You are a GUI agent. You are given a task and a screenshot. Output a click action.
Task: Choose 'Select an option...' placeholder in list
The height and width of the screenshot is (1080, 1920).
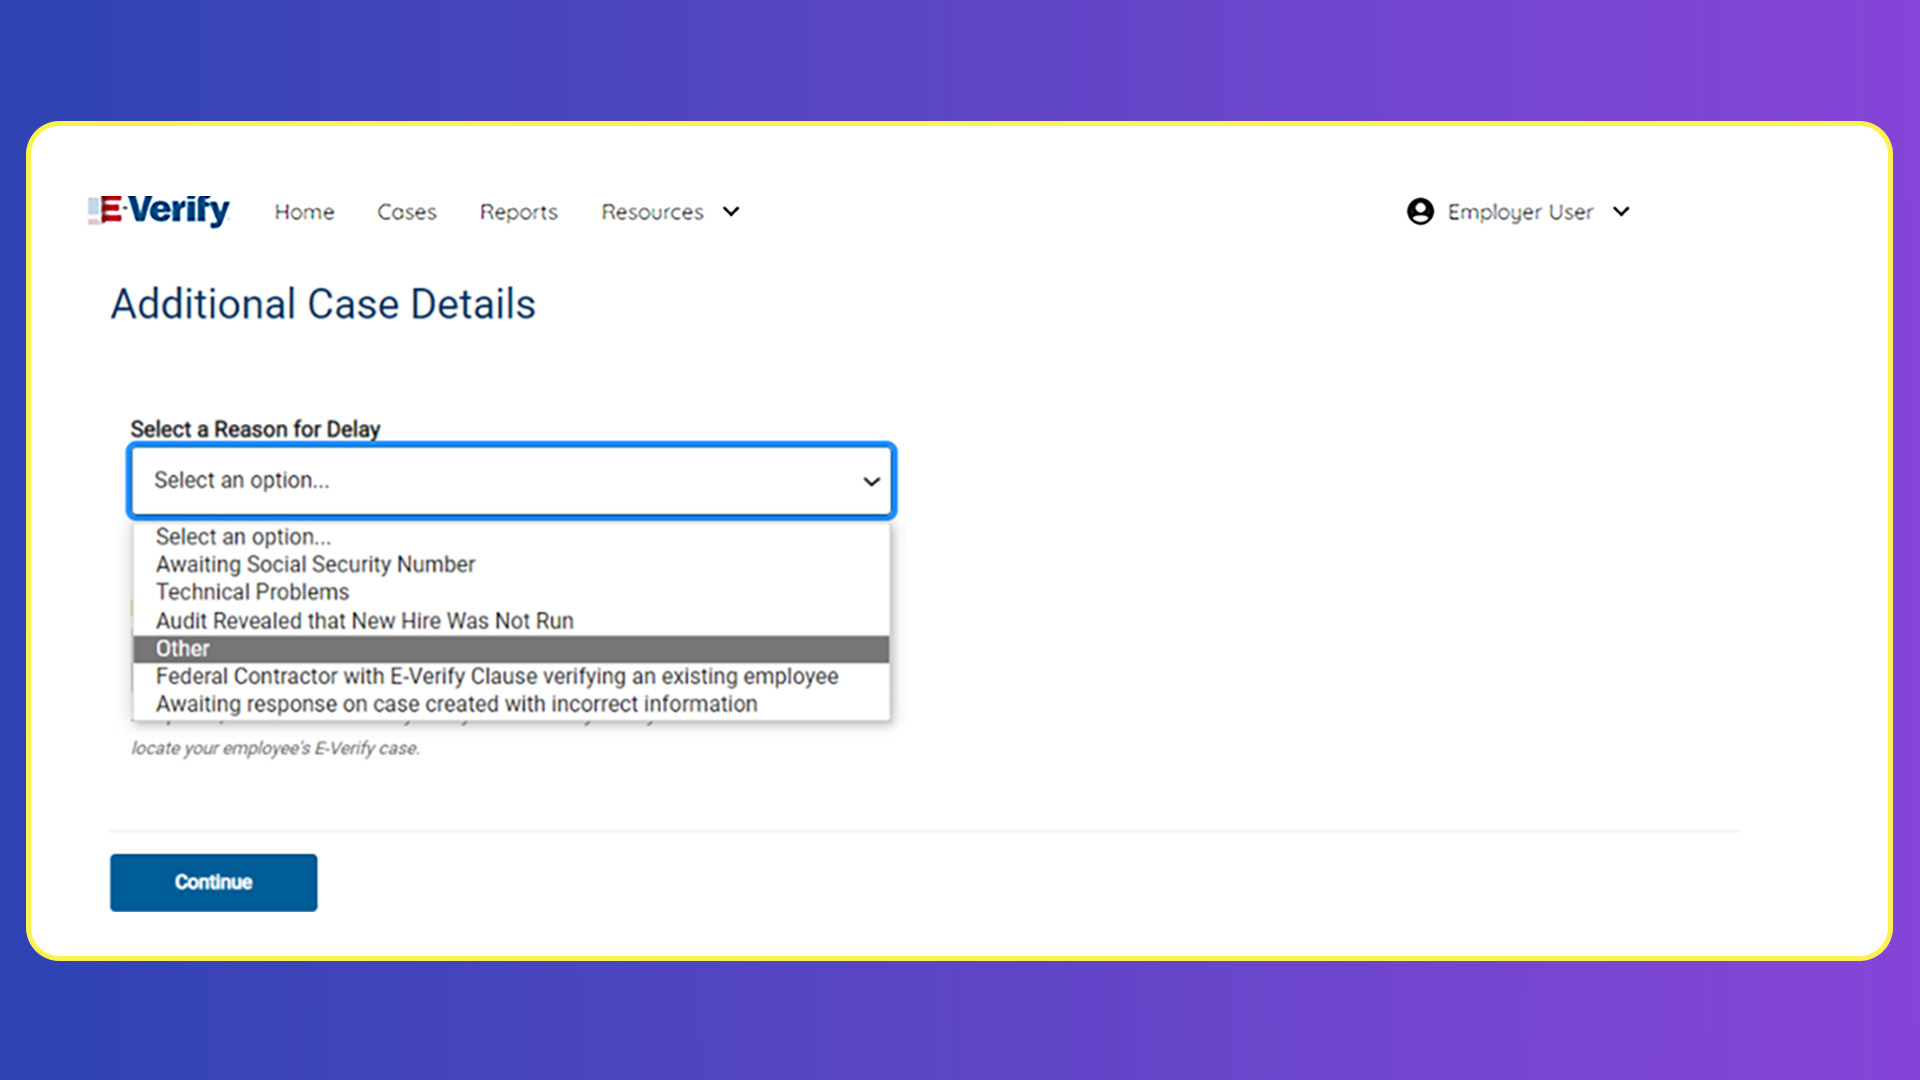point(243,537)
